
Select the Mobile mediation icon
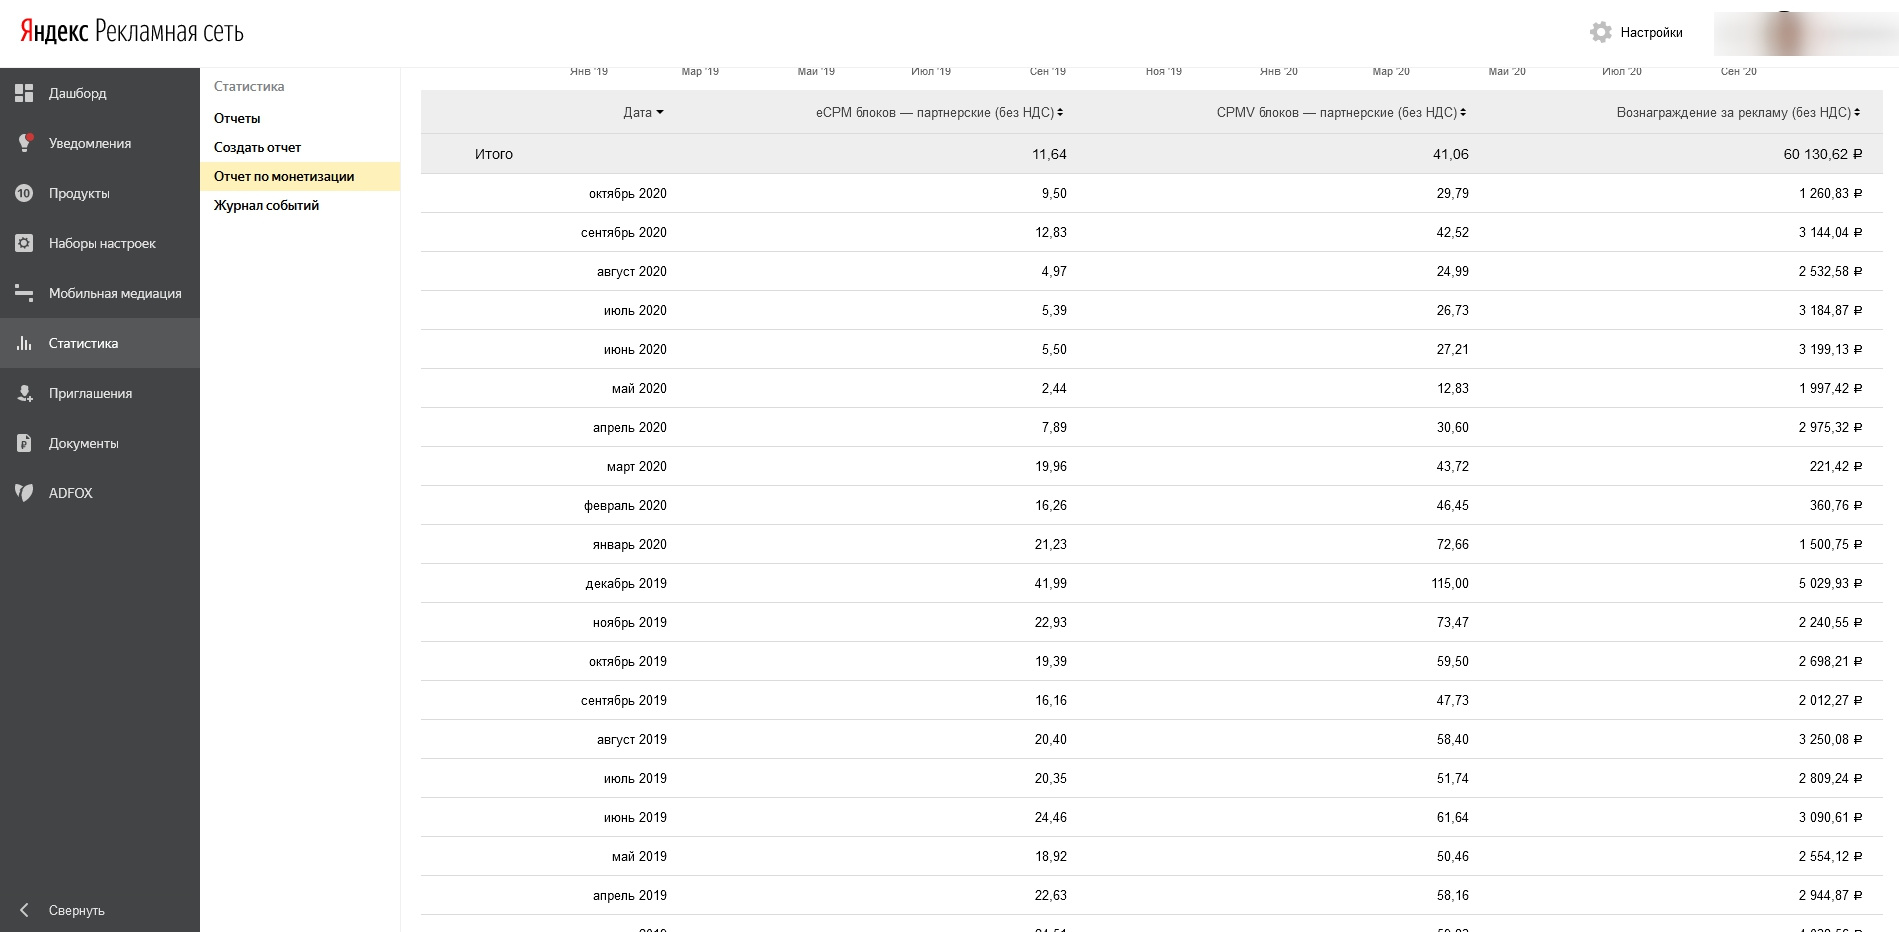click(24, 293)
